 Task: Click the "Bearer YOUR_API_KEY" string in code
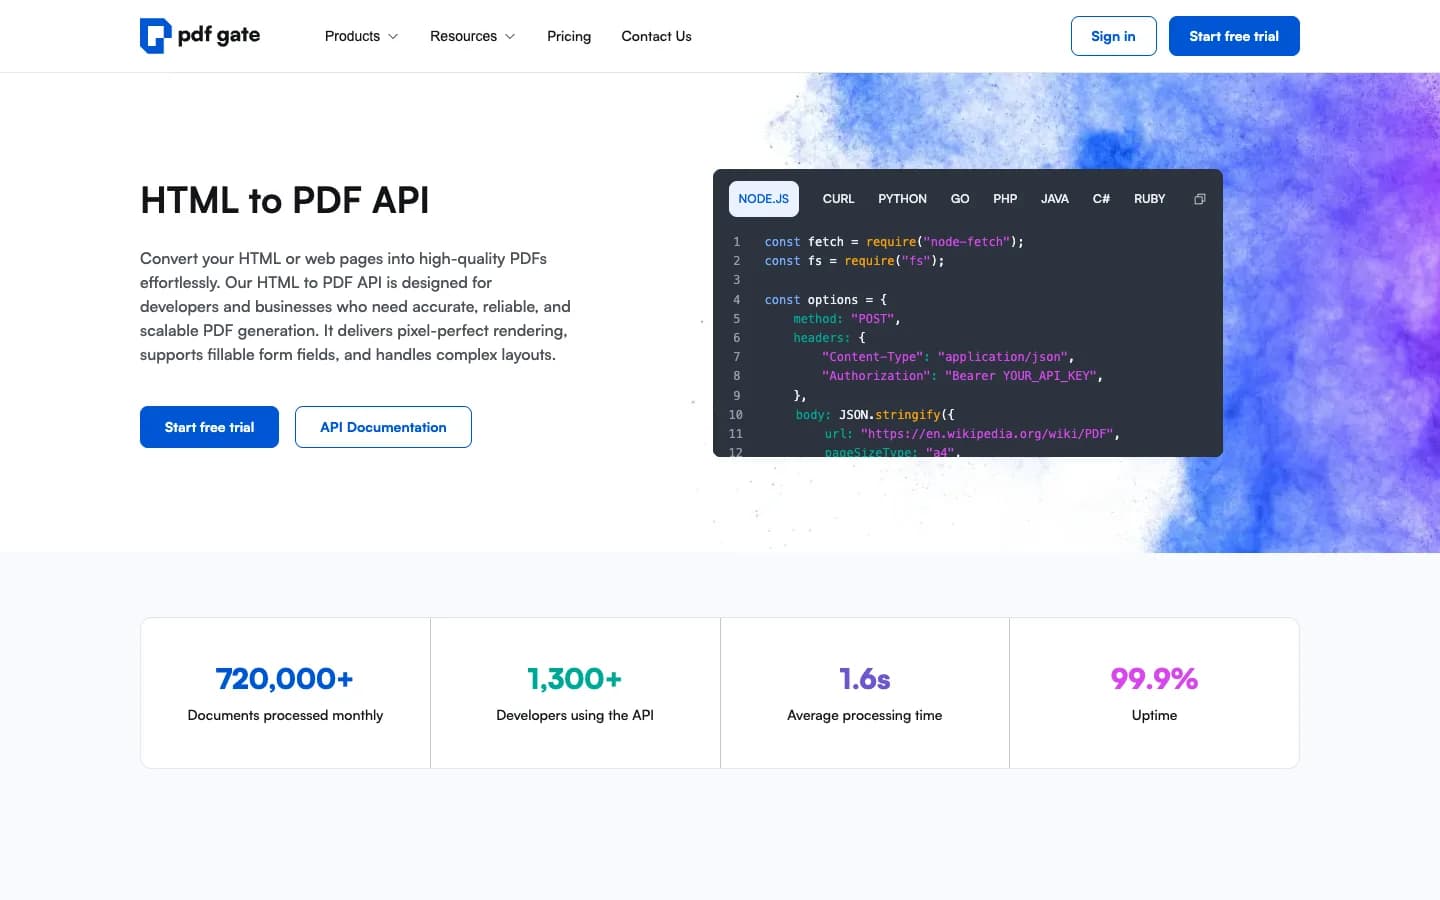1021,376
